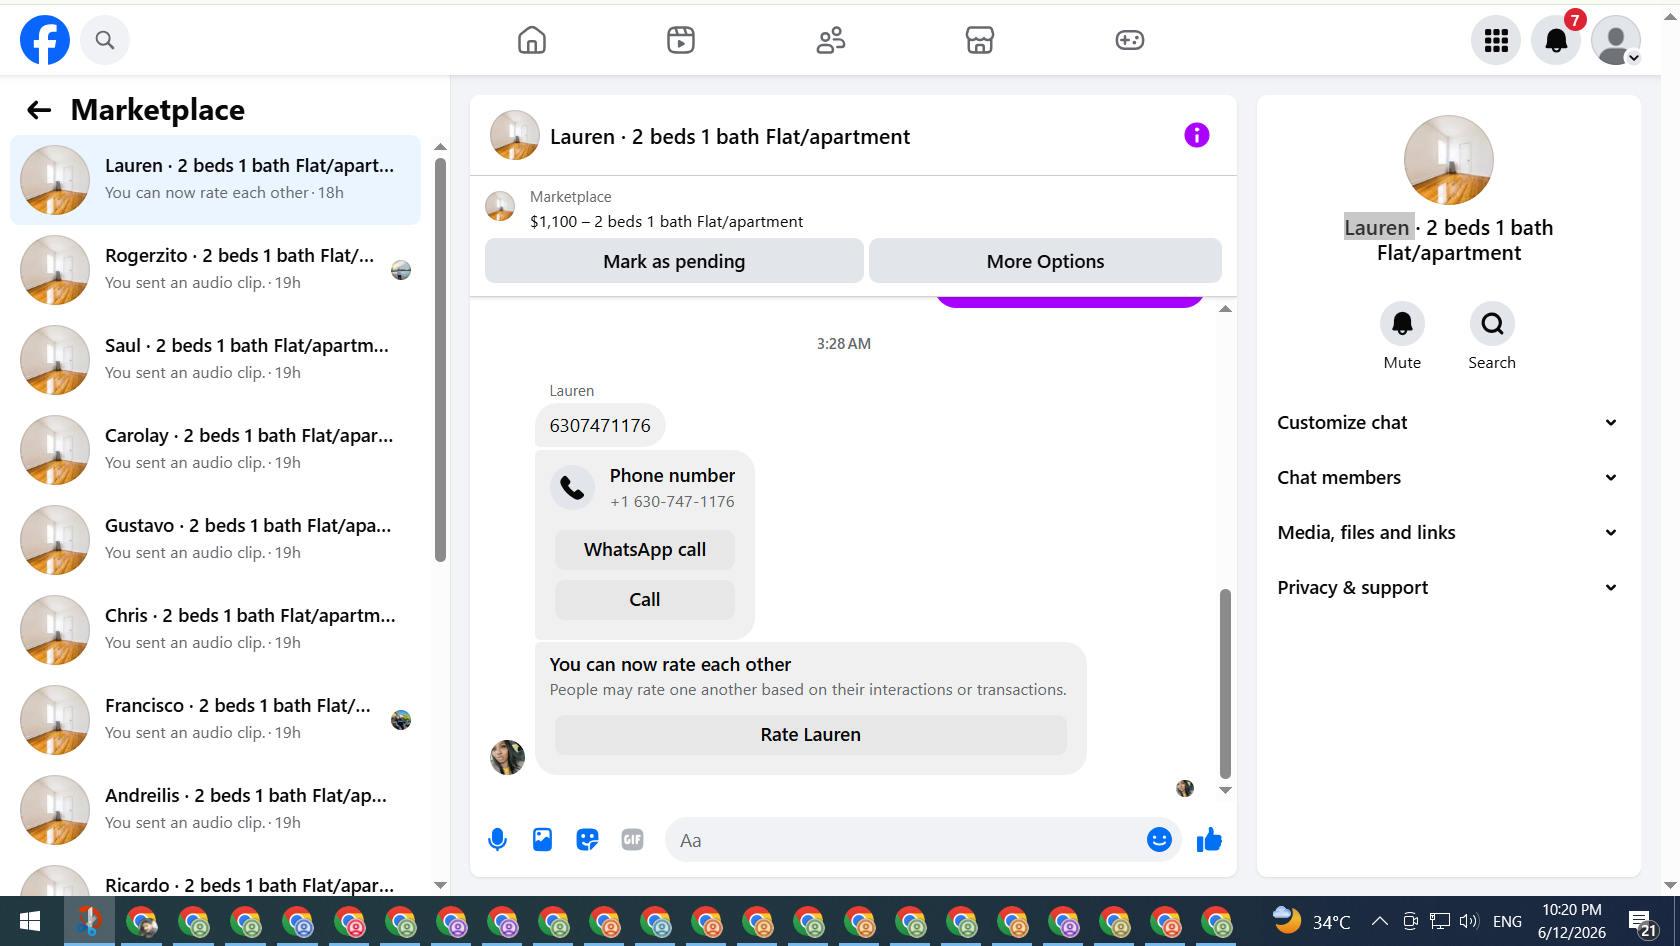Image resolution: width=1680 pixels, height=946 pixels.
Task: Open Gustavo's conversation
Action: (215, 540)
